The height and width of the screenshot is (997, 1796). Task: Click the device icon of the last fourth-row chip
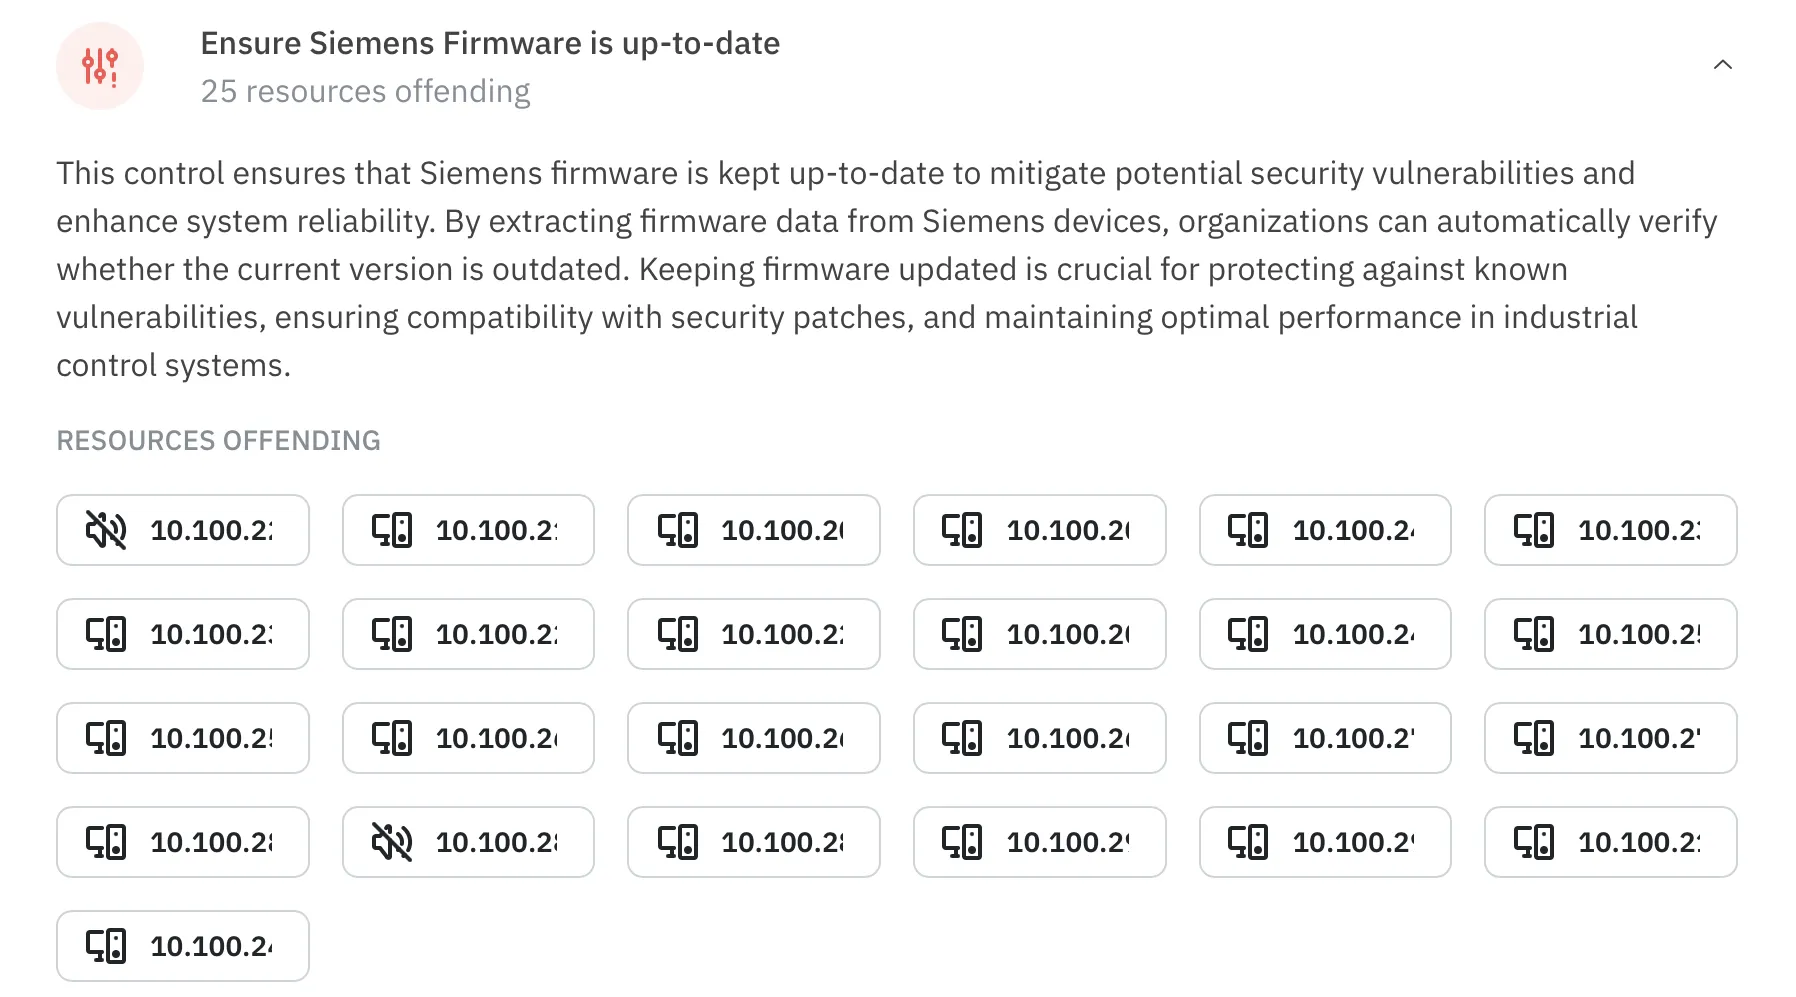point(1534,842)
